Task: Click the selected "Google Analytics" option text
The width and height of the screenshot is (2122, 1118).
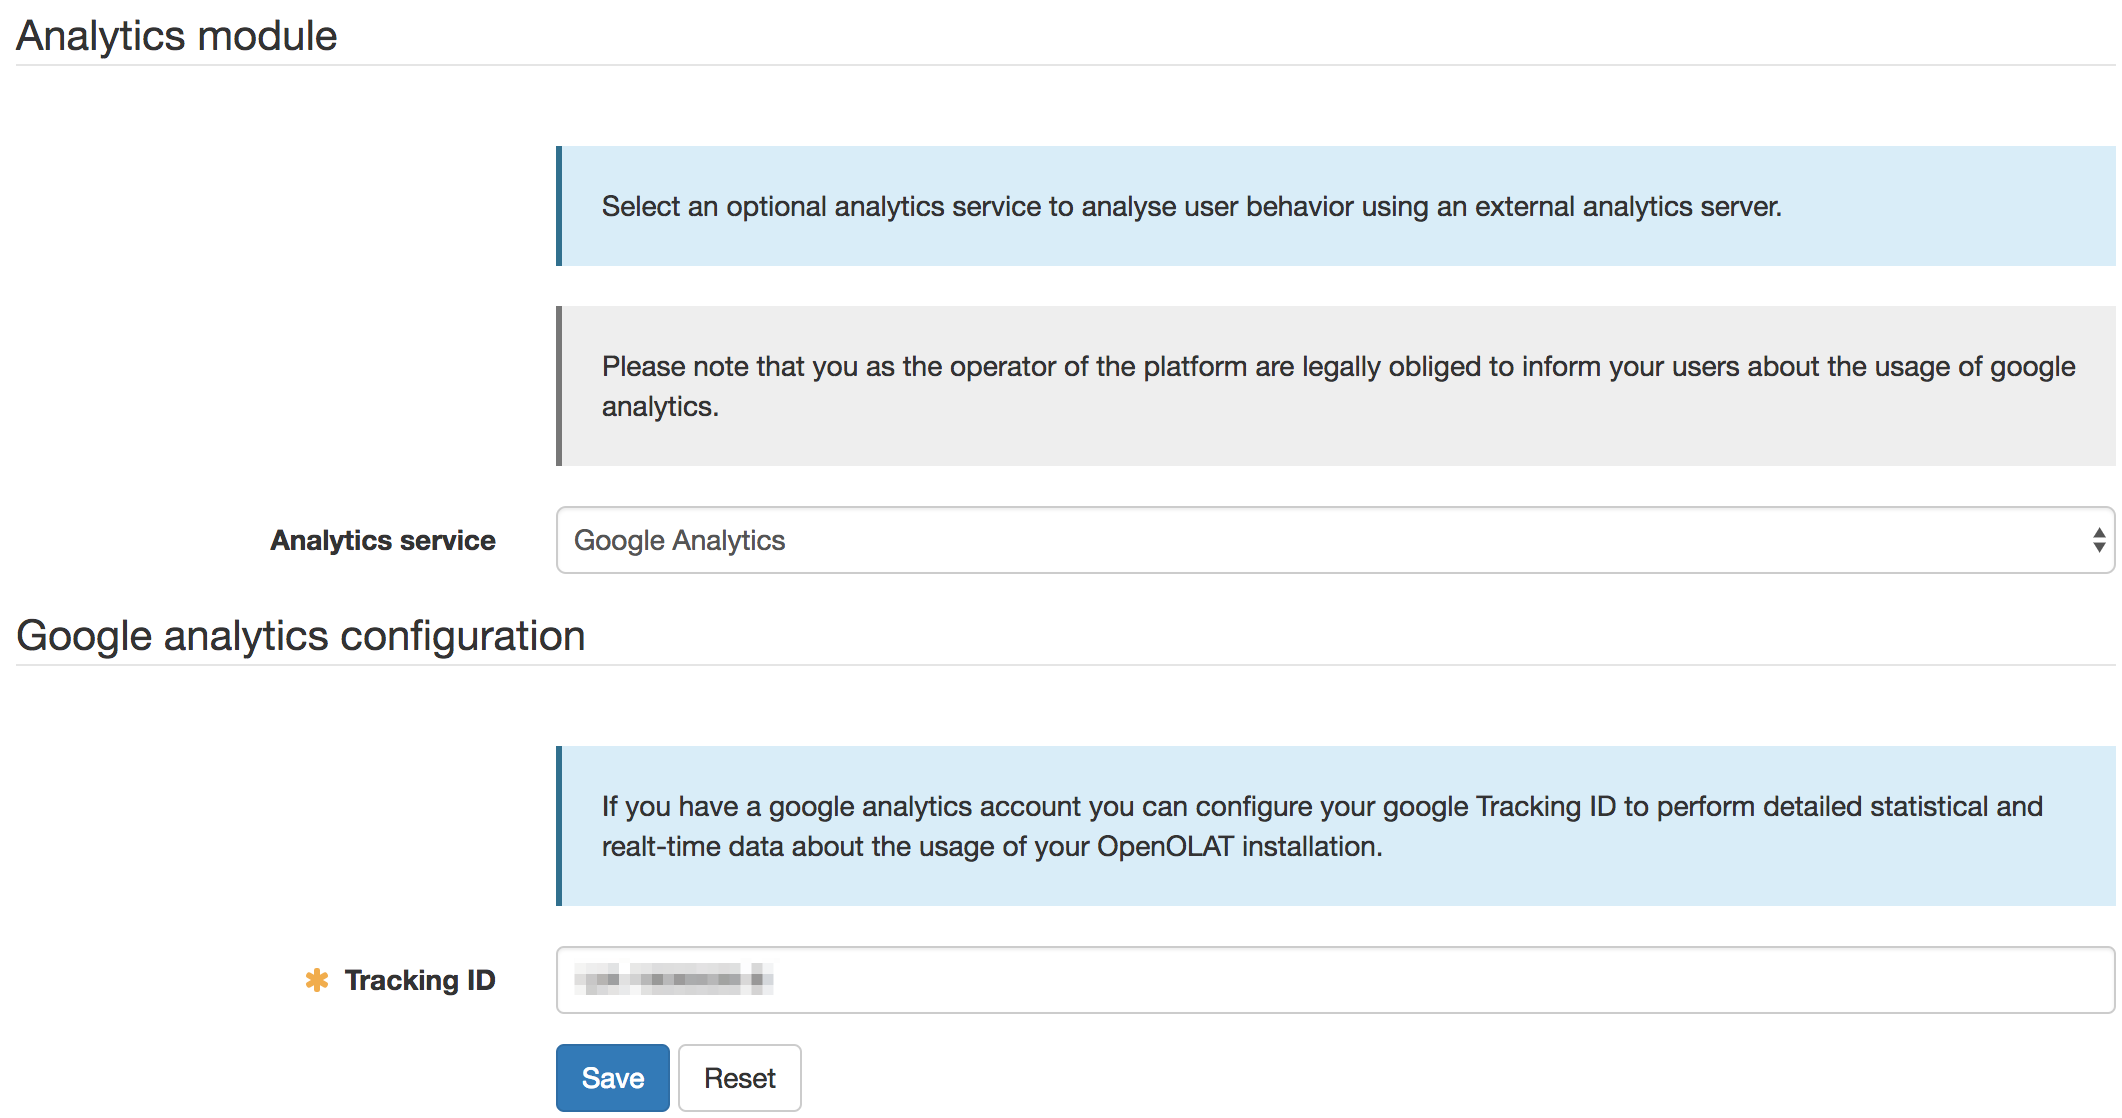Action: click(x=679, y=540)
